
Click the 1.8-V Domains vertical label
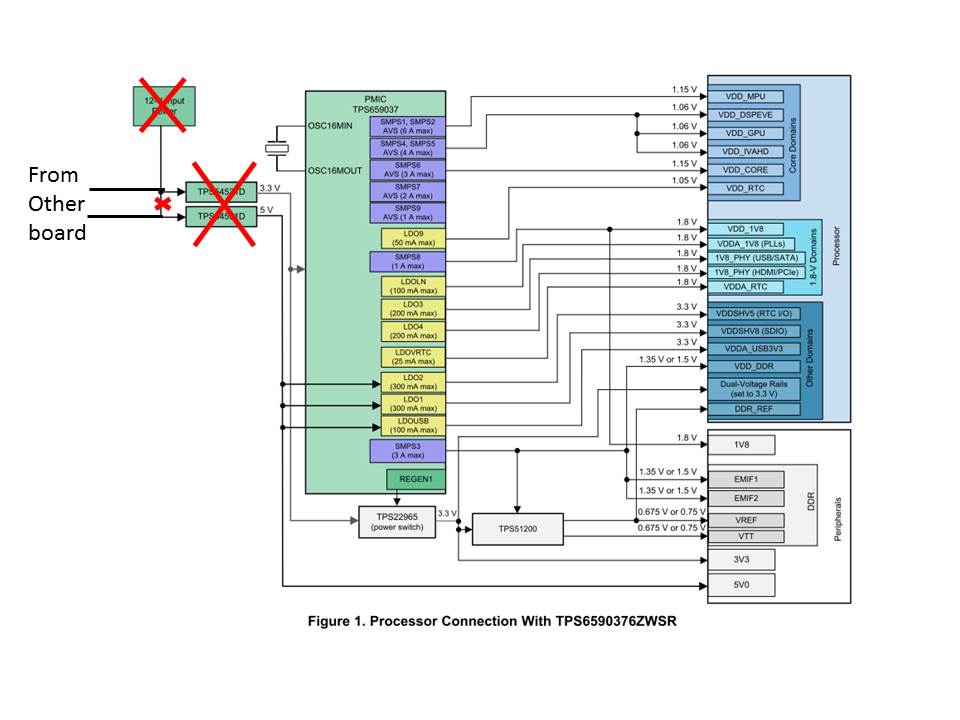(x=813, y=257)
